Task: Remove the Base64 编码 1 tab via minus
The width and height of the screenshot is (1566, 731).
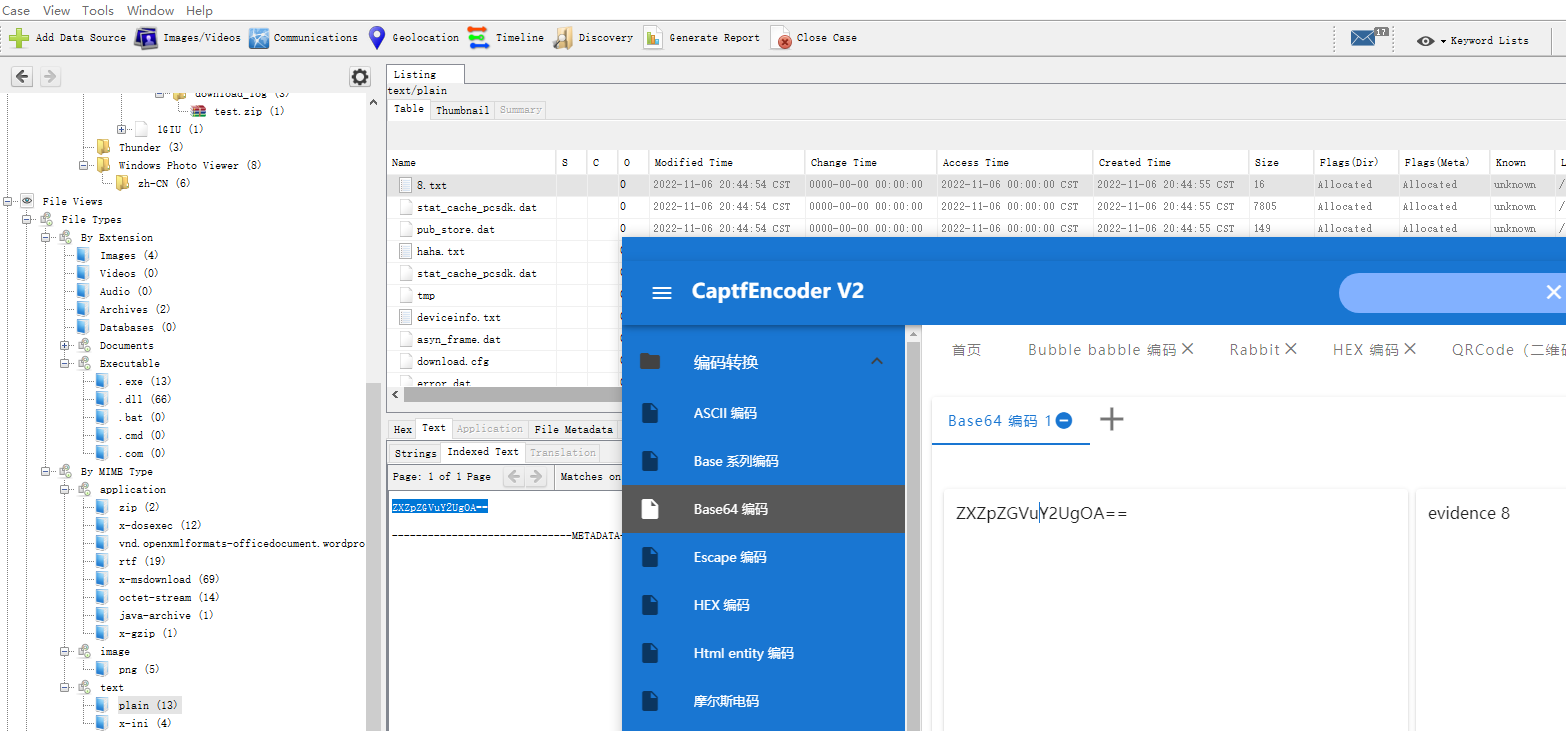Action: click(x=1065, y=421)
